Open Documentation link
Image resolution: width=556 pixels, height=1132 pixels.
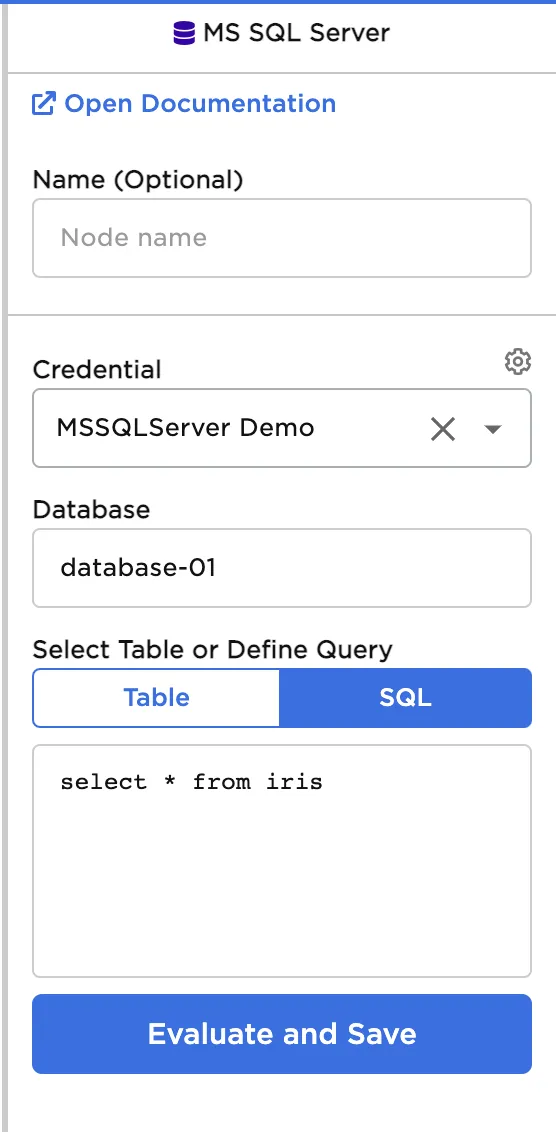click(200, 104)
